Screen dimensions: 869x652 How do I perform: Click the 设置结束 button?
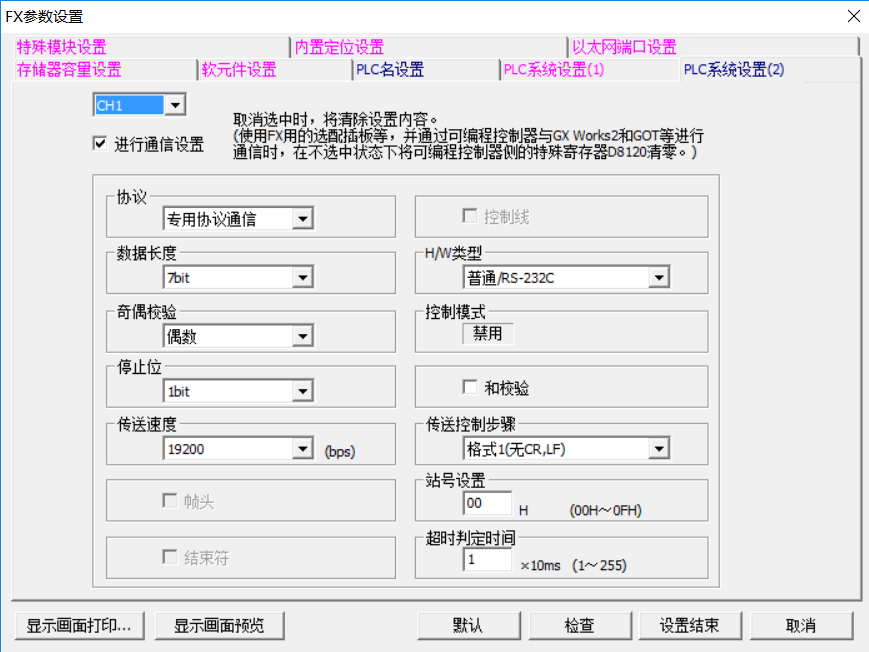pyautogui.click(x=689, y=626)
